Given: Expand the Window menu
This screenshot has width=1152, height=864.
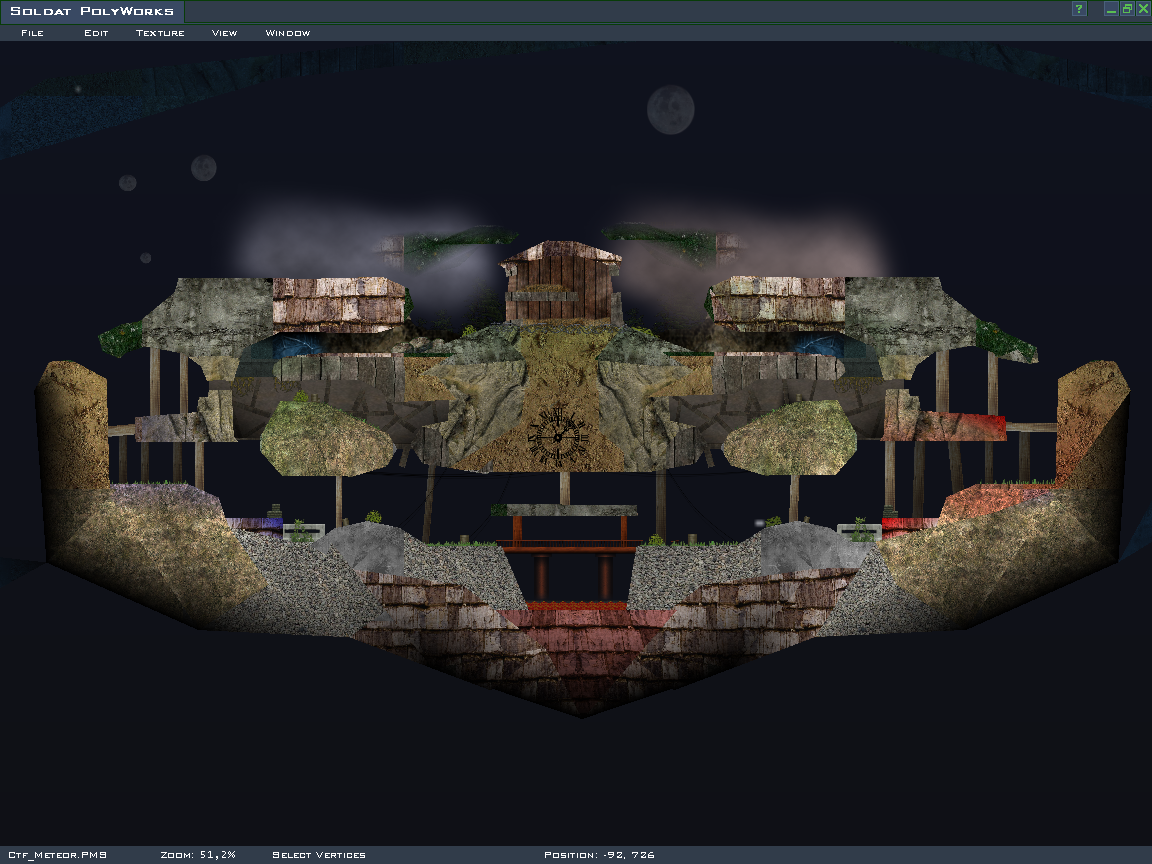Looking at the screenshot, I should (x=287, y=33).
